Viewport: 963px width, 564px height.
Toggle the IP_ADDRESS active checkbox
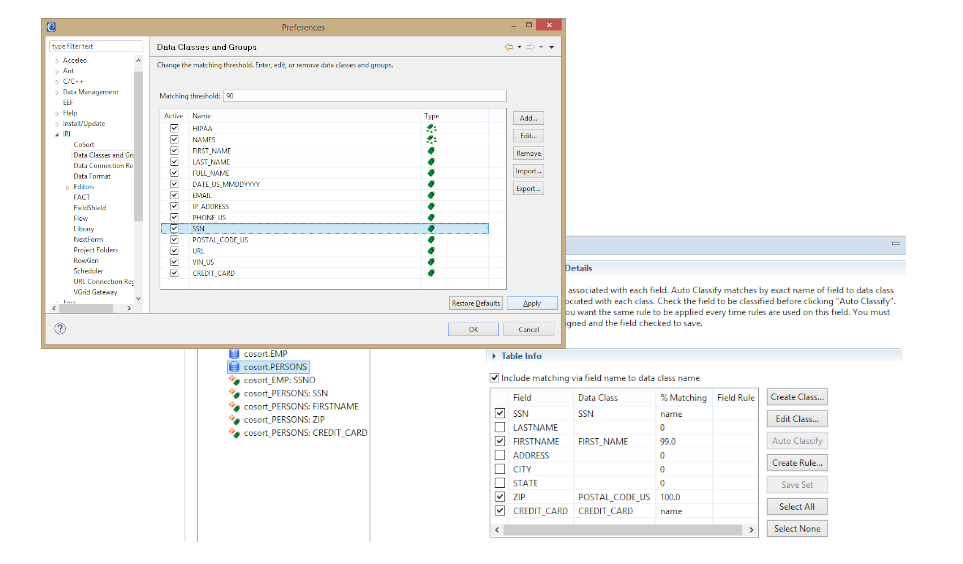(x=174, y=206)
